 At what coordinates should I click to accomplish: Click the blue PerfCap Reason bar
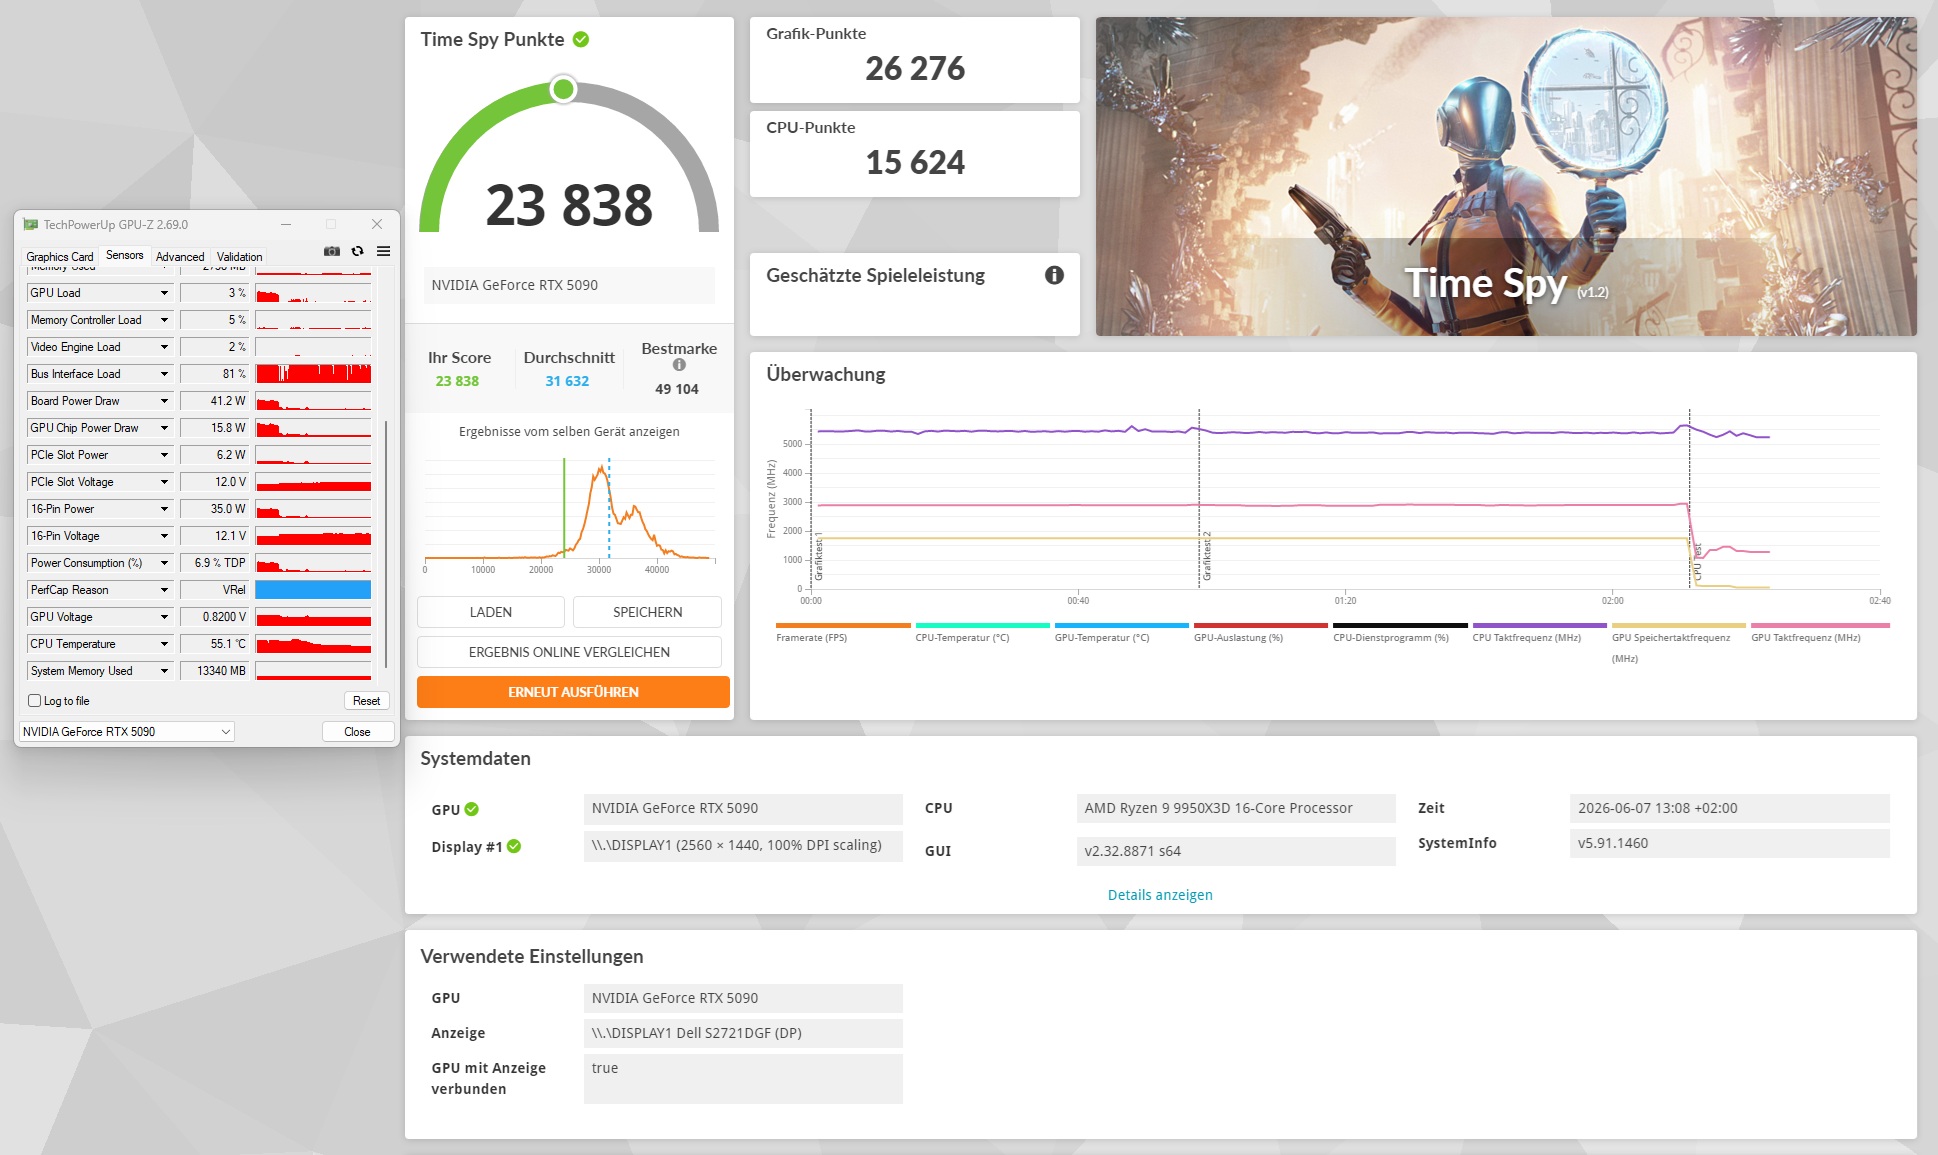tap(313, 590)
